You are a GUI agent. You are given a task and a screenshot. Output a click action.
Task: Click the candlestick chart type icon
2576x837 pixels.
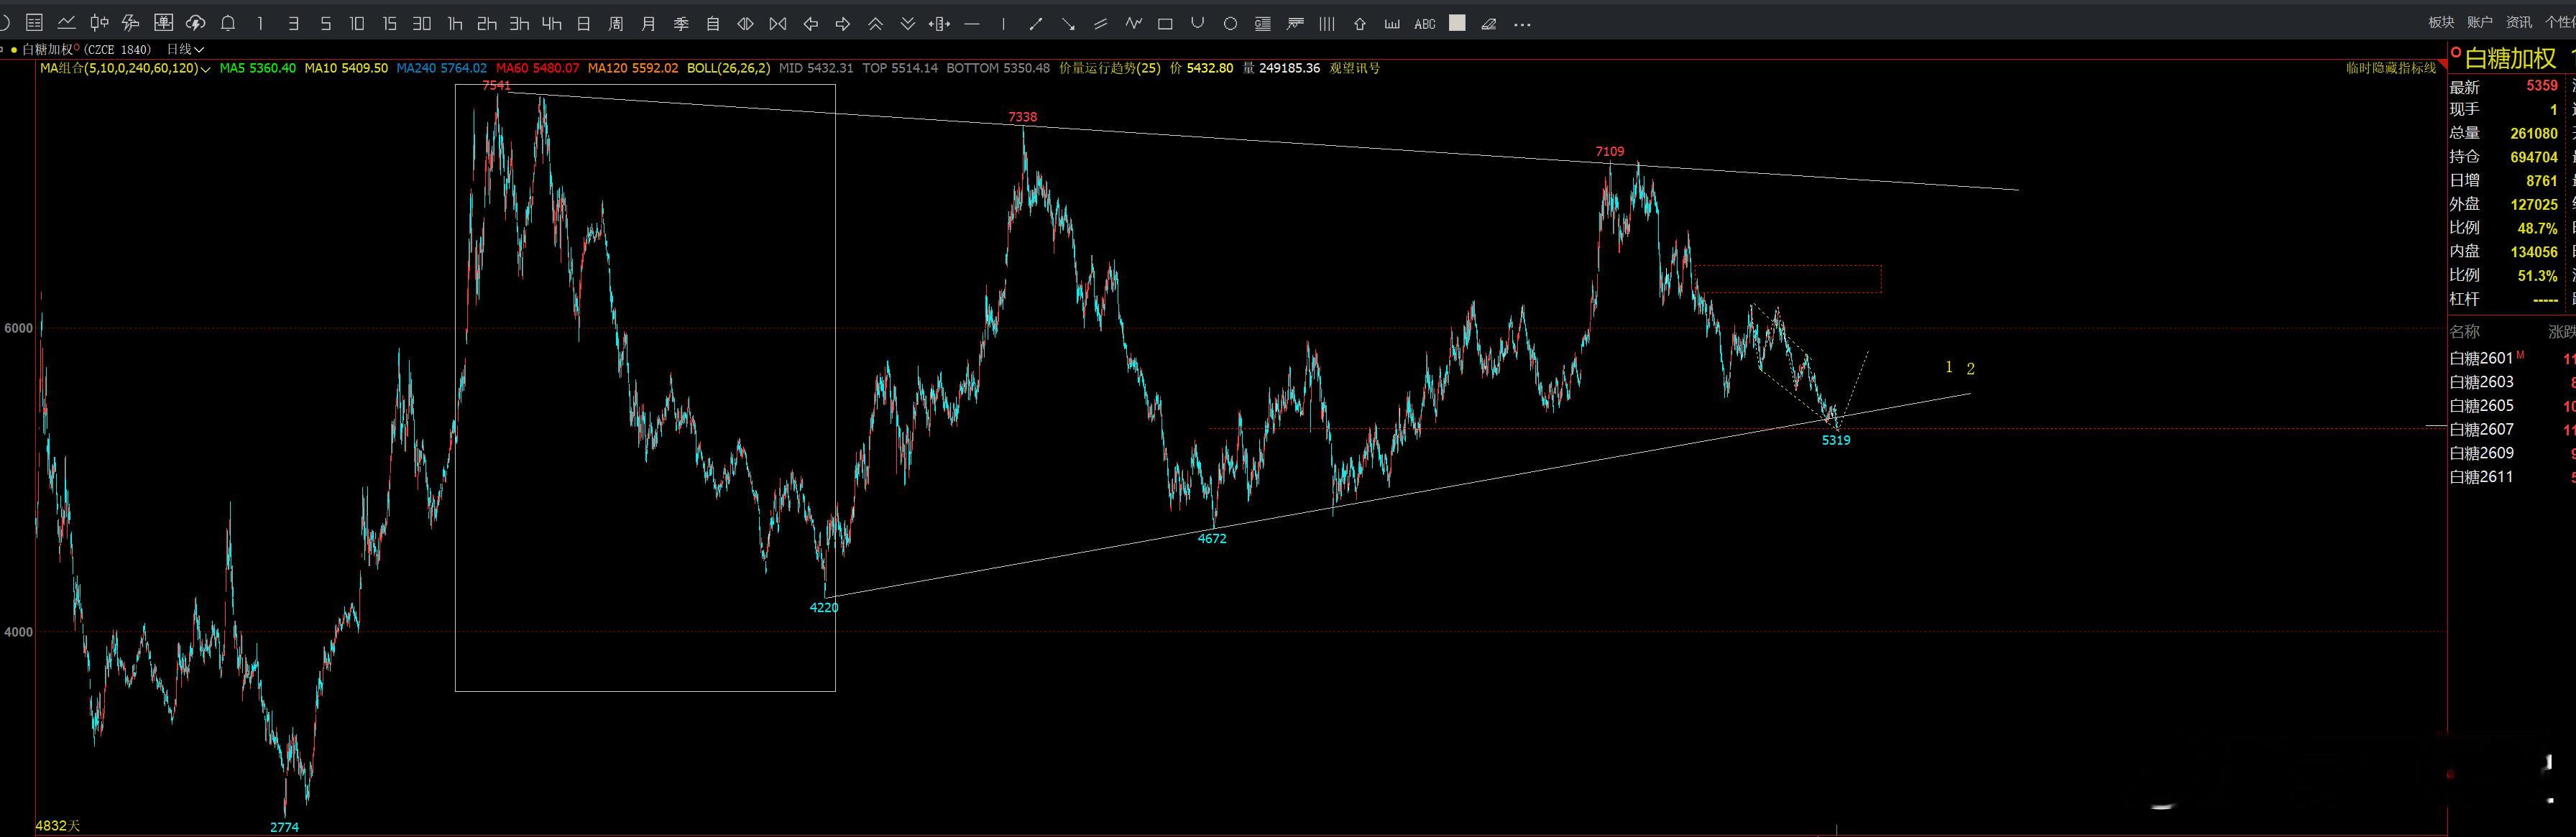coord(99,22)
